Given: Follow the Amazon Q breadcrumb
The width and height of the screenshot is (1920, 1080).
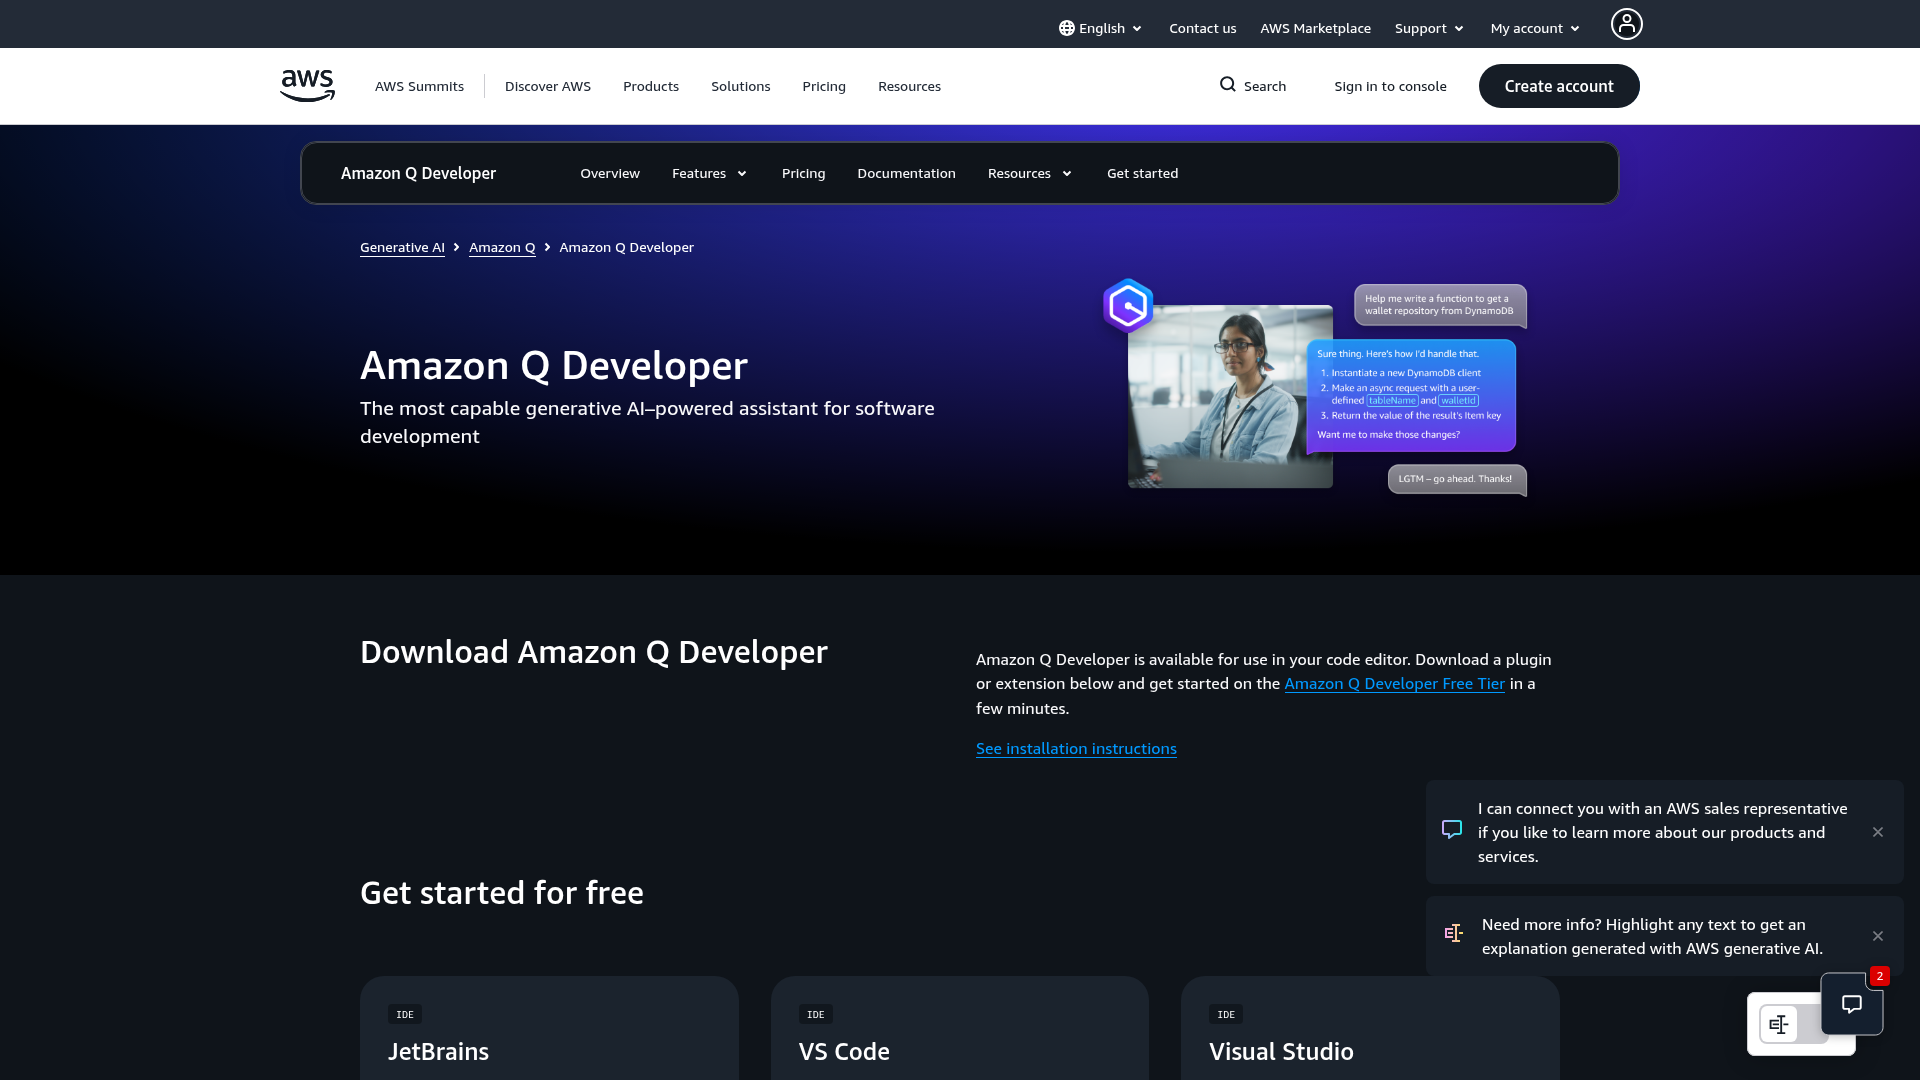Looking at the screenshot, I should point(502,247).
